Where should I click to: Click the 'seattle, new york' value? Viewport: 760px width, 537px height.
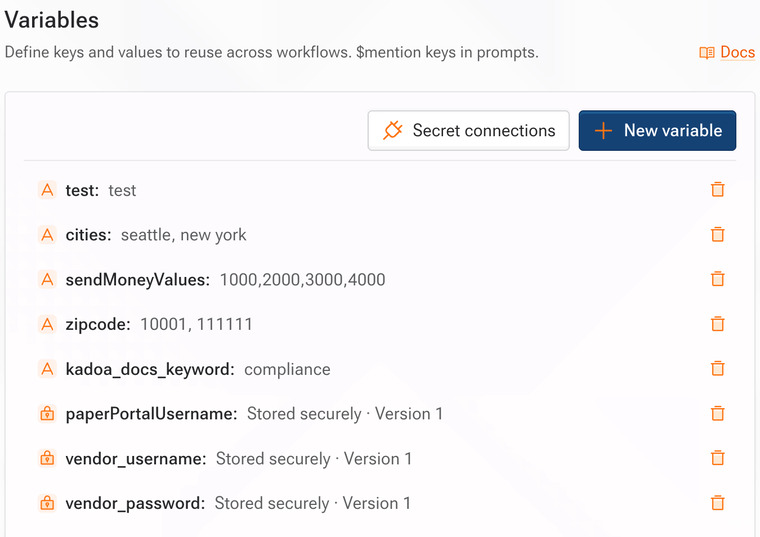click(x=183, y=235)
